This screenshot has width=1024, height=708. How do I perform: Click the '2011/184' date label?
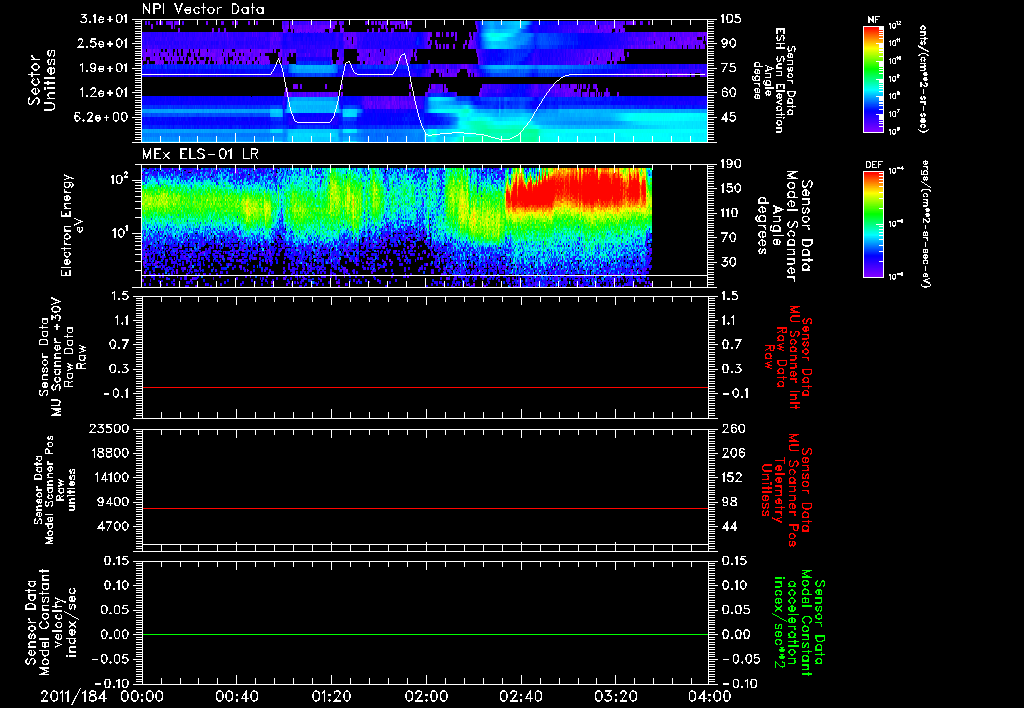click(74, 696)
